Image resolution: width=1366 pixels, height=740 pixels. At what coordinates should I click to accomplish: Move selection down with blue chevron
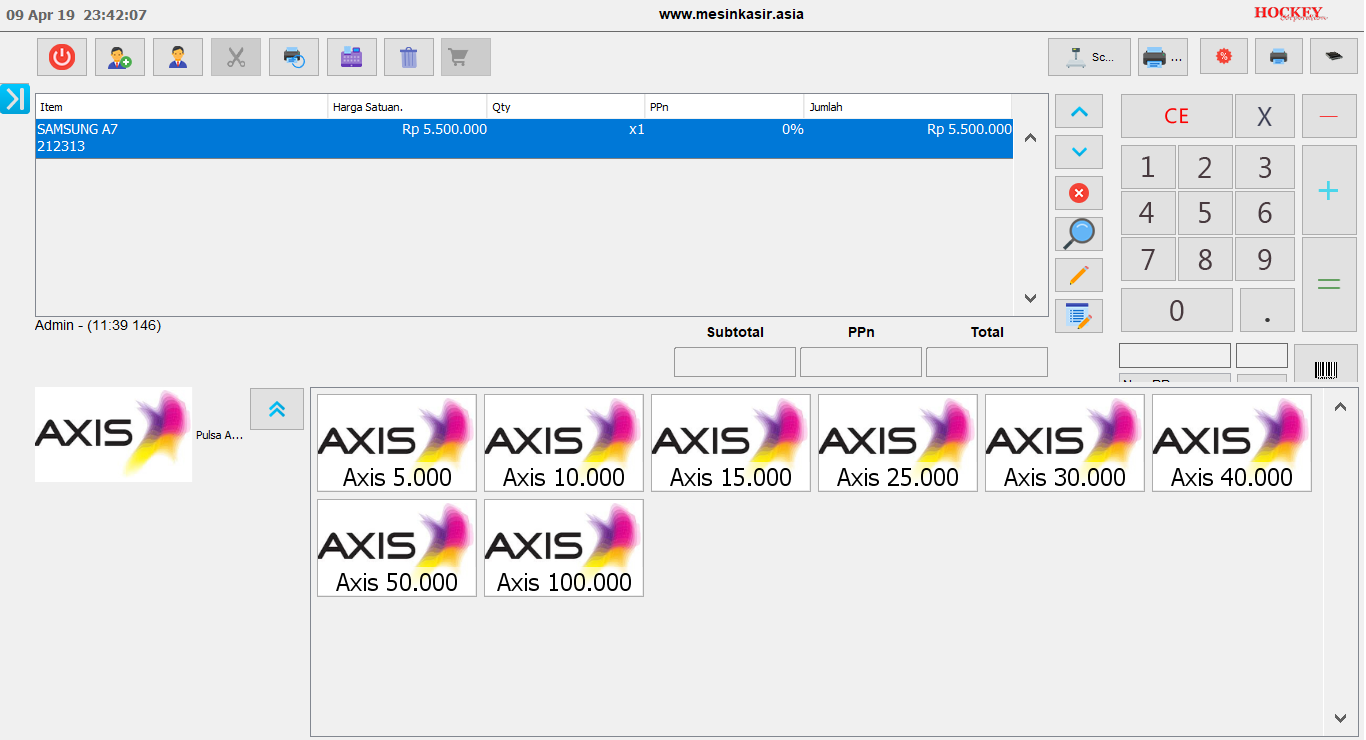click(1079, 152)
